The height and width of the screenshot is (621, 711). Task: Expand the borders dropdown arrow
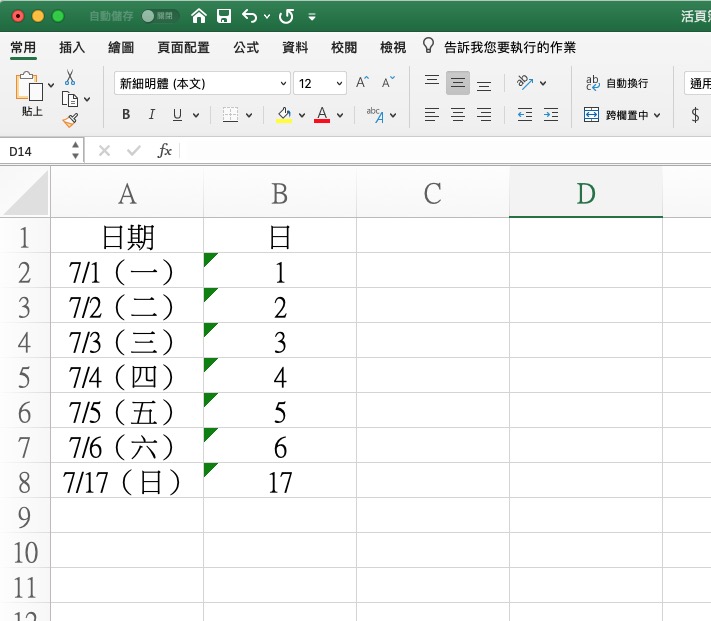[x=249, y=115]
